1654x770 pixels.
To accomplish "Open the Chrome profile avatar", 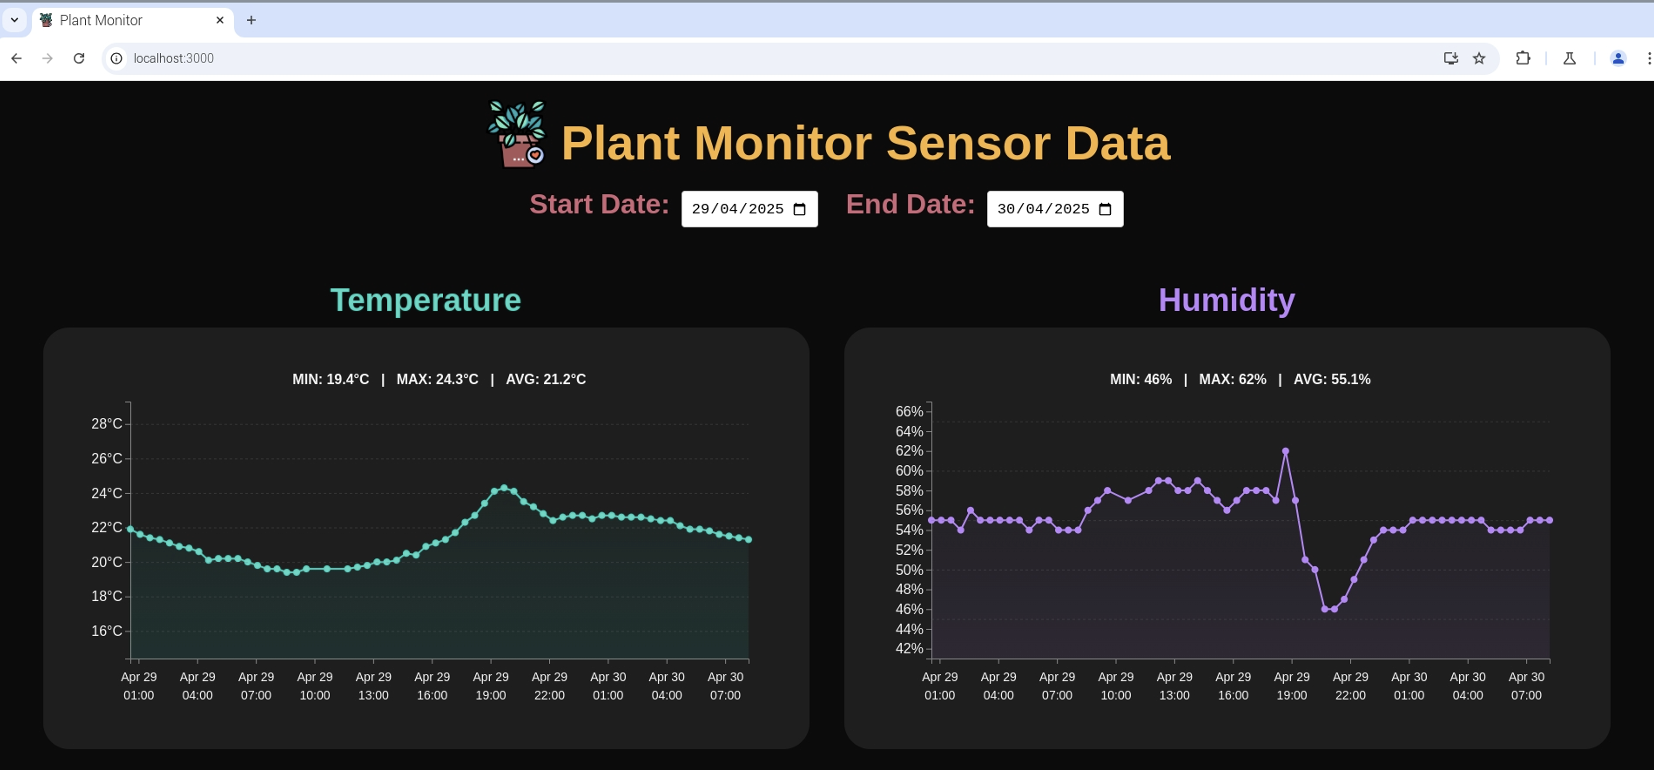I will click(x=1618, y=59).
